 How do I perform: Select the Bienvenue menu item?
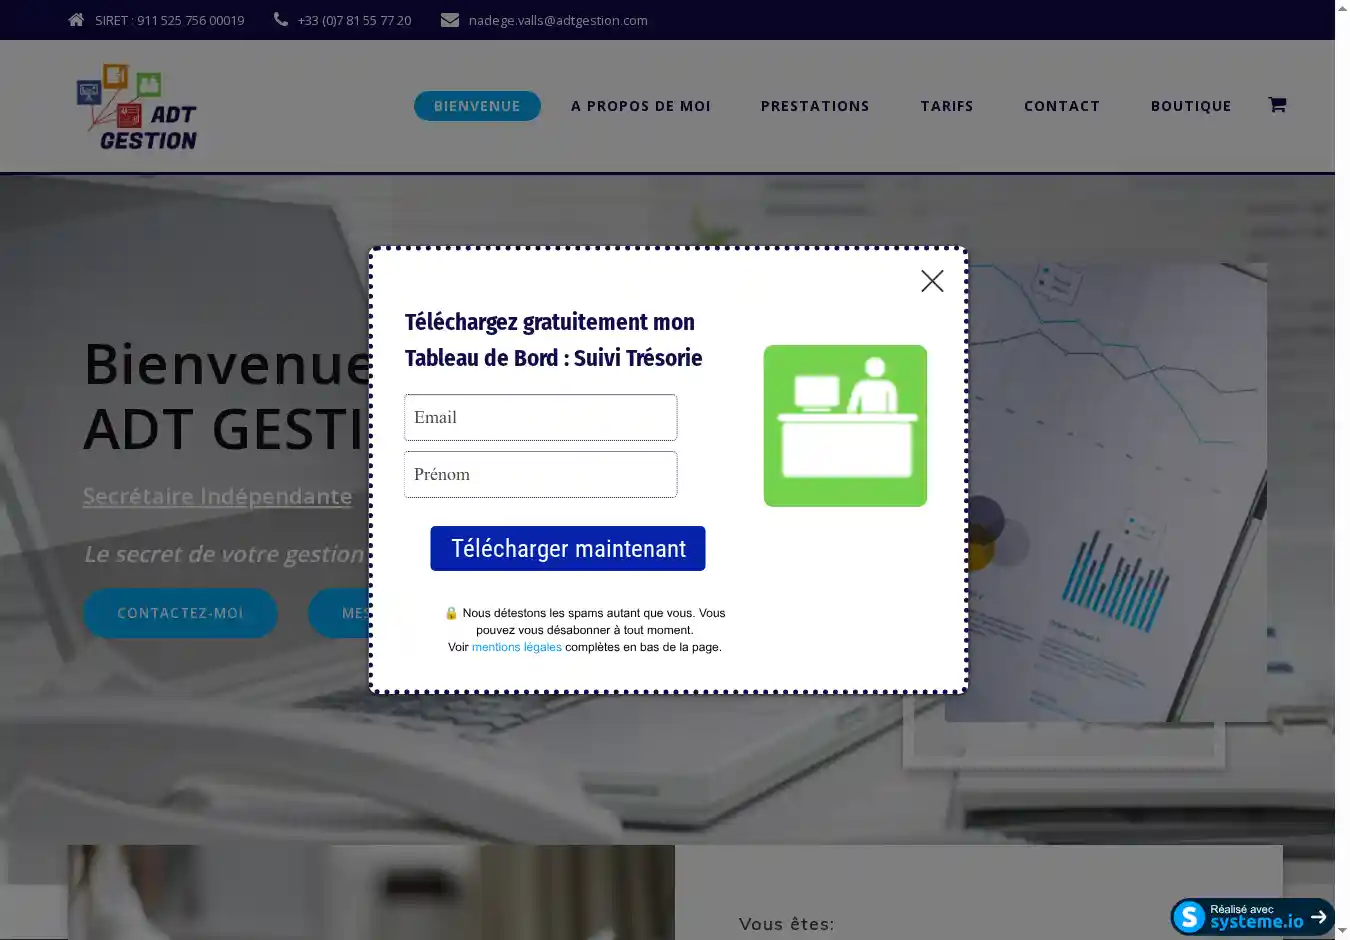pyautogui.click(x=477, y=106)
